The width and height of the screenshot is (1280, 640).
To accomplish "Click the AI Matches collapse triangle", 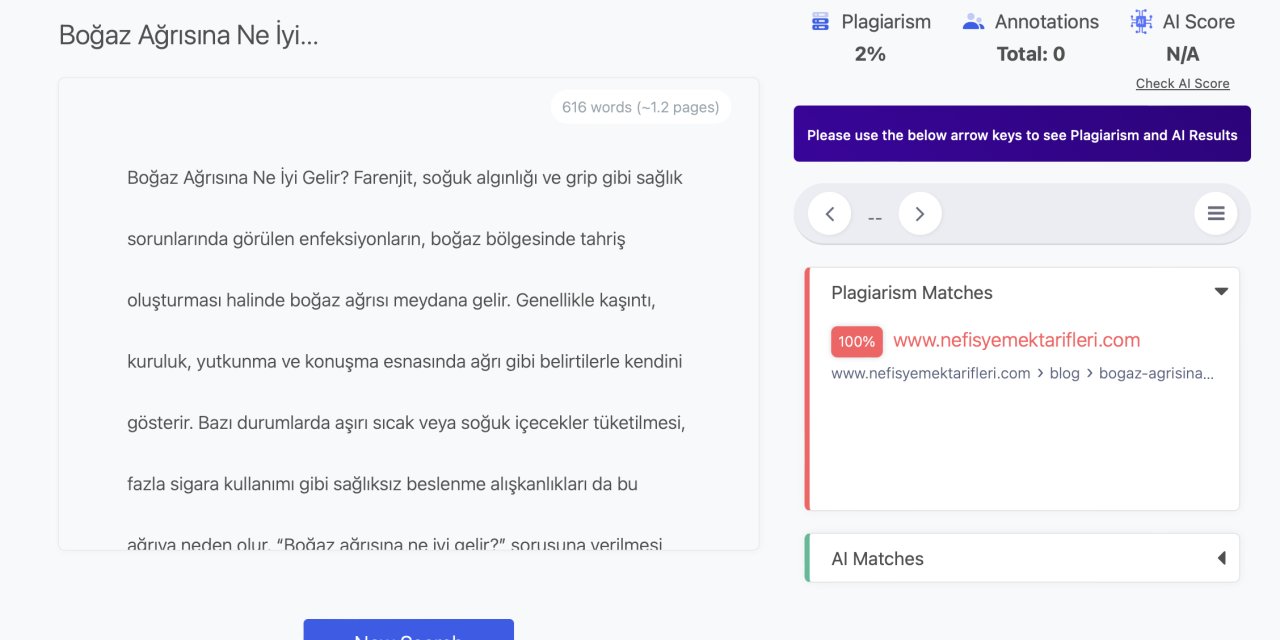I will [1222, 558].
